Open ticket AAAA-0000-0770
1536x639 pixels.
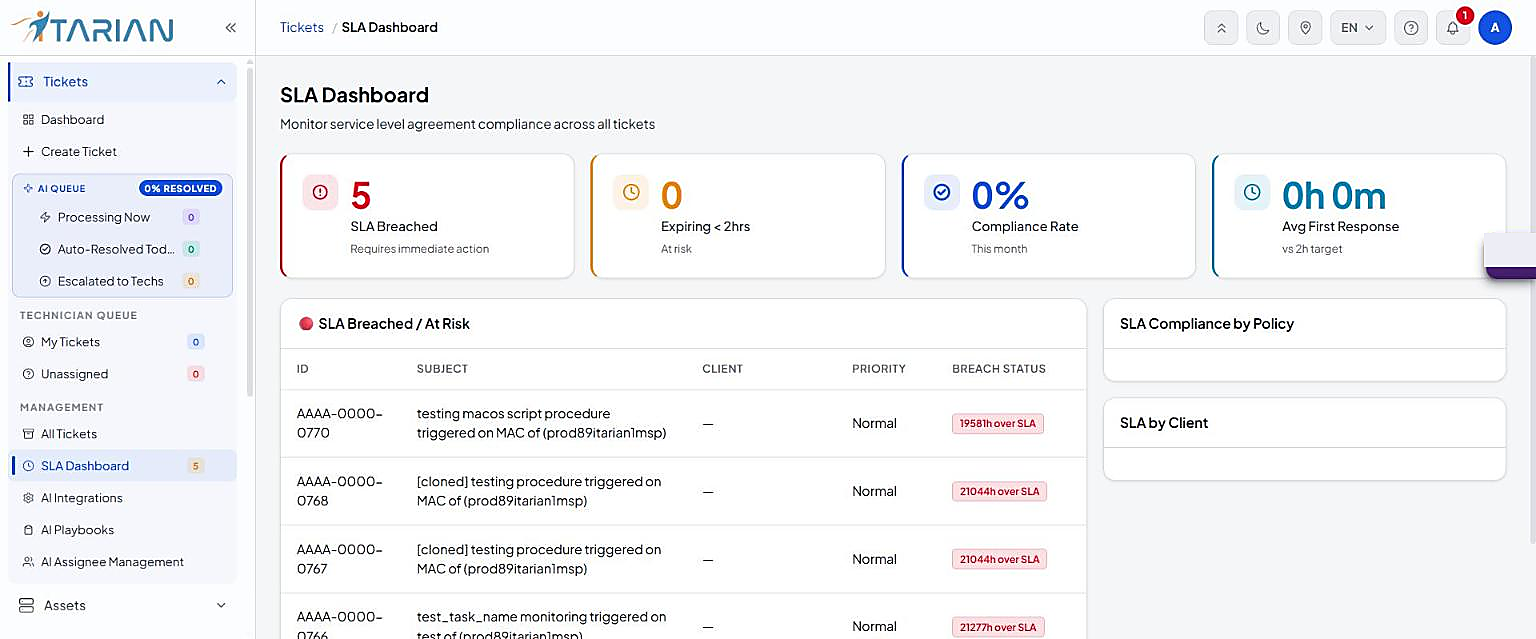pos(340,423)
